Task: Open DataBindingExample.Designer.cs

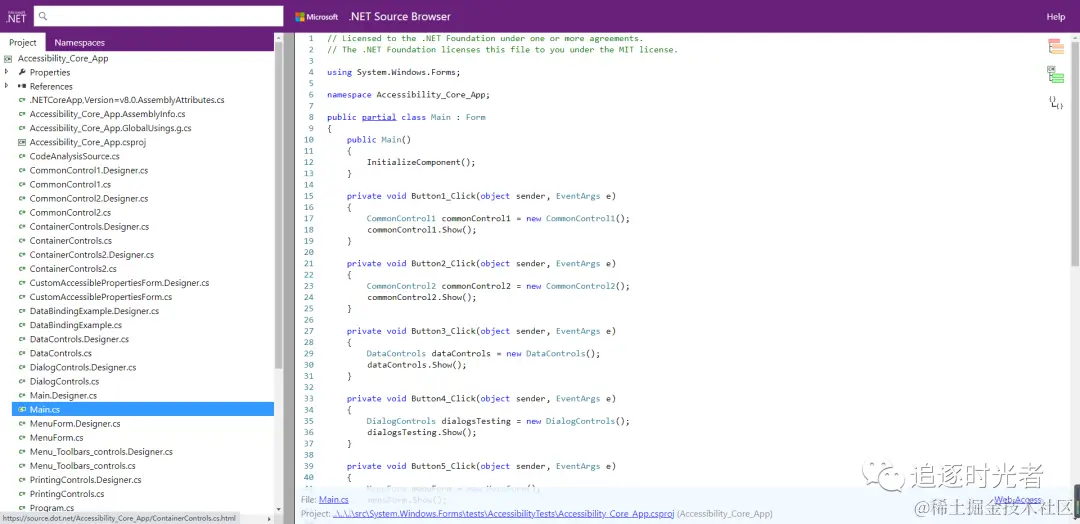Action: [x=94, y=311]
